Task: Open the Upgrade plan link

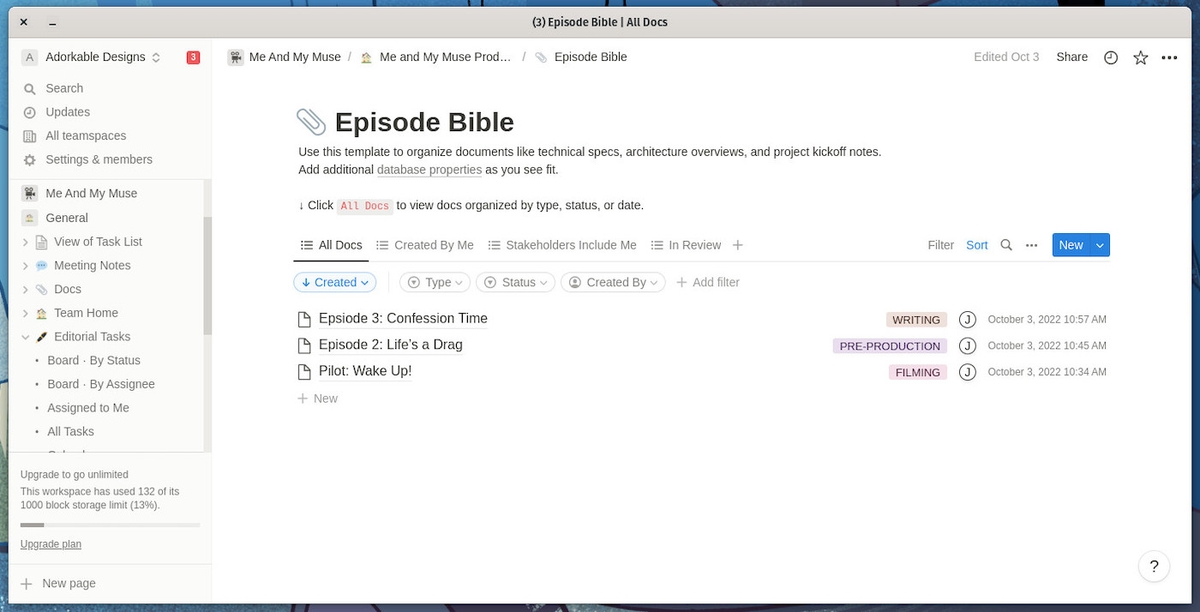Action: click(x=50, y=544)
